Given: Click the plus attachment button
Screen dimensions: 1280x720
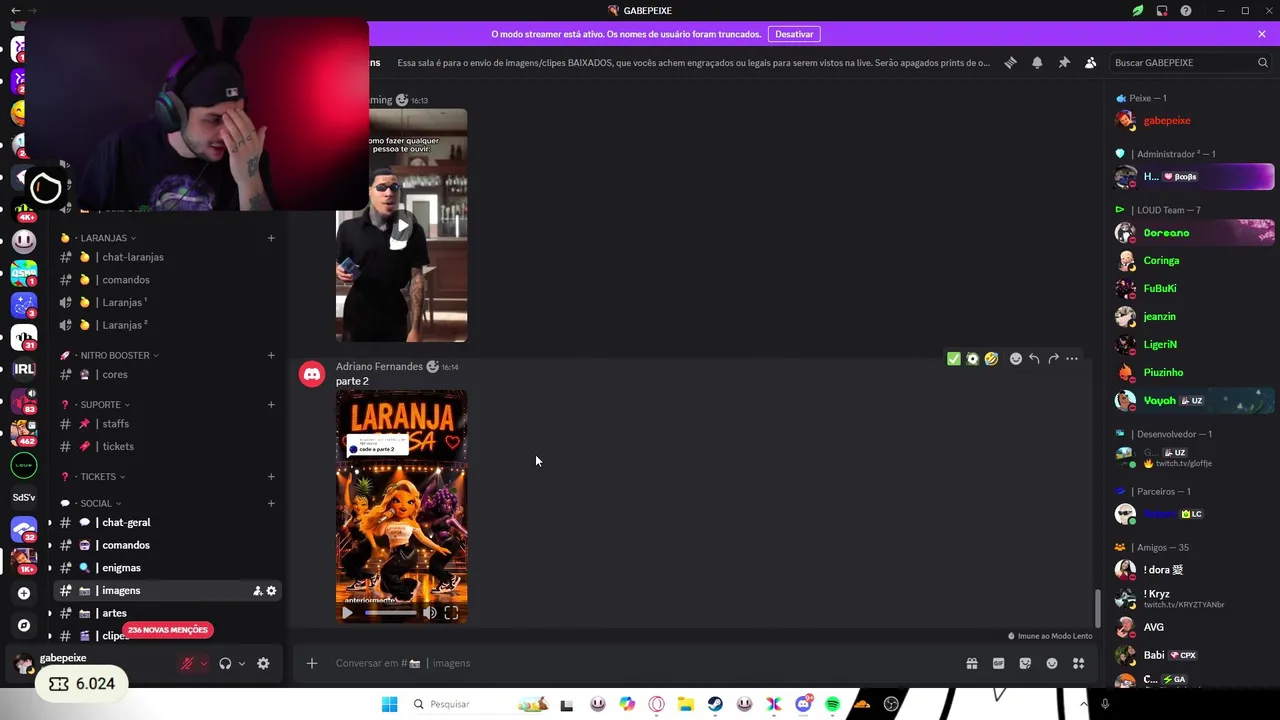Looking at the screenshot, I should click(x=312, y=663).
